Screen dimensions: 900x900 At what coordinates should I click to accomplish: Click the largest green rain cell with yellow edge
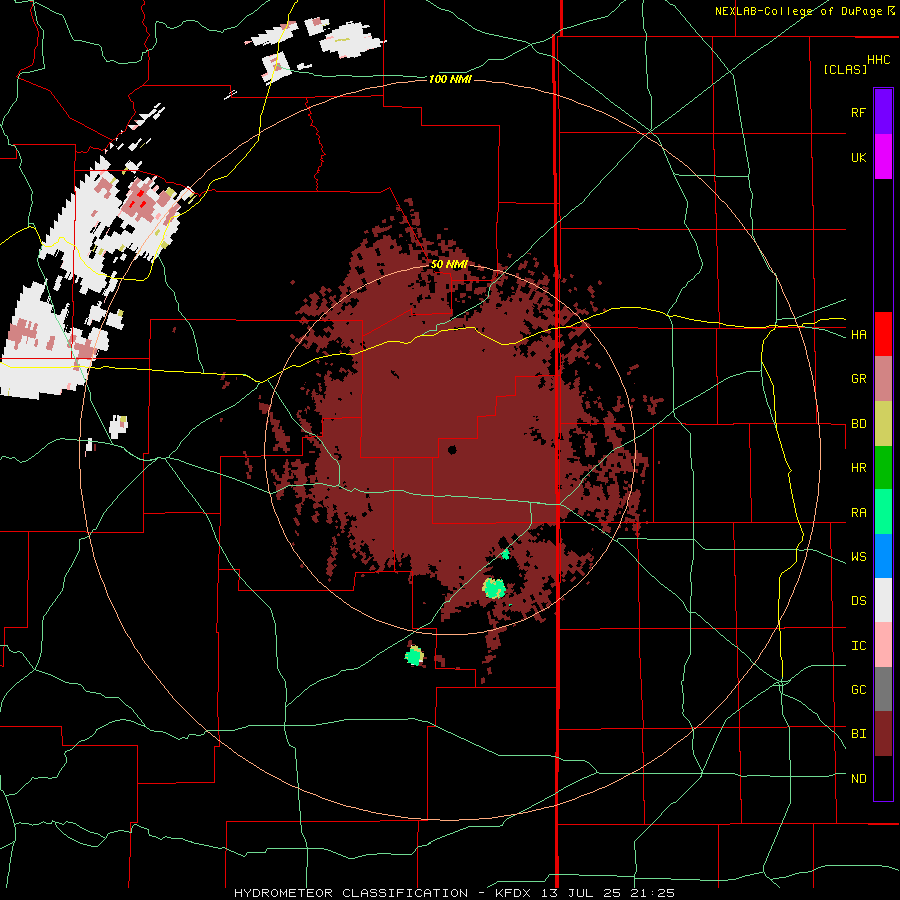pos(494,588)
